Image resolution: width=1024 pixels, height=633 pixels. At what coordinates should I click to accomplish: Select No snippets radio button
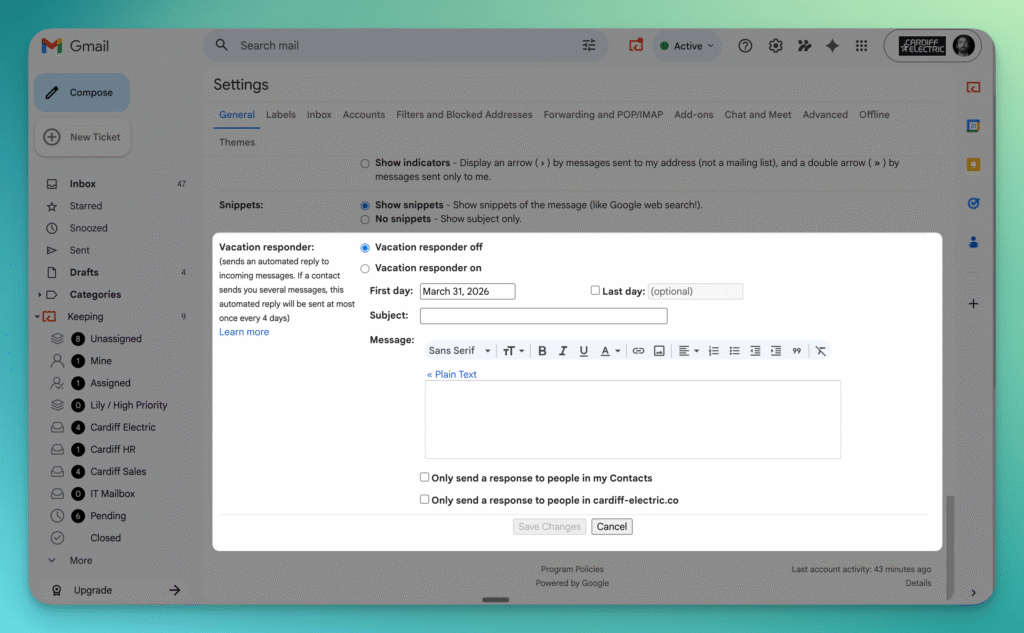click(x=365, y=219)
